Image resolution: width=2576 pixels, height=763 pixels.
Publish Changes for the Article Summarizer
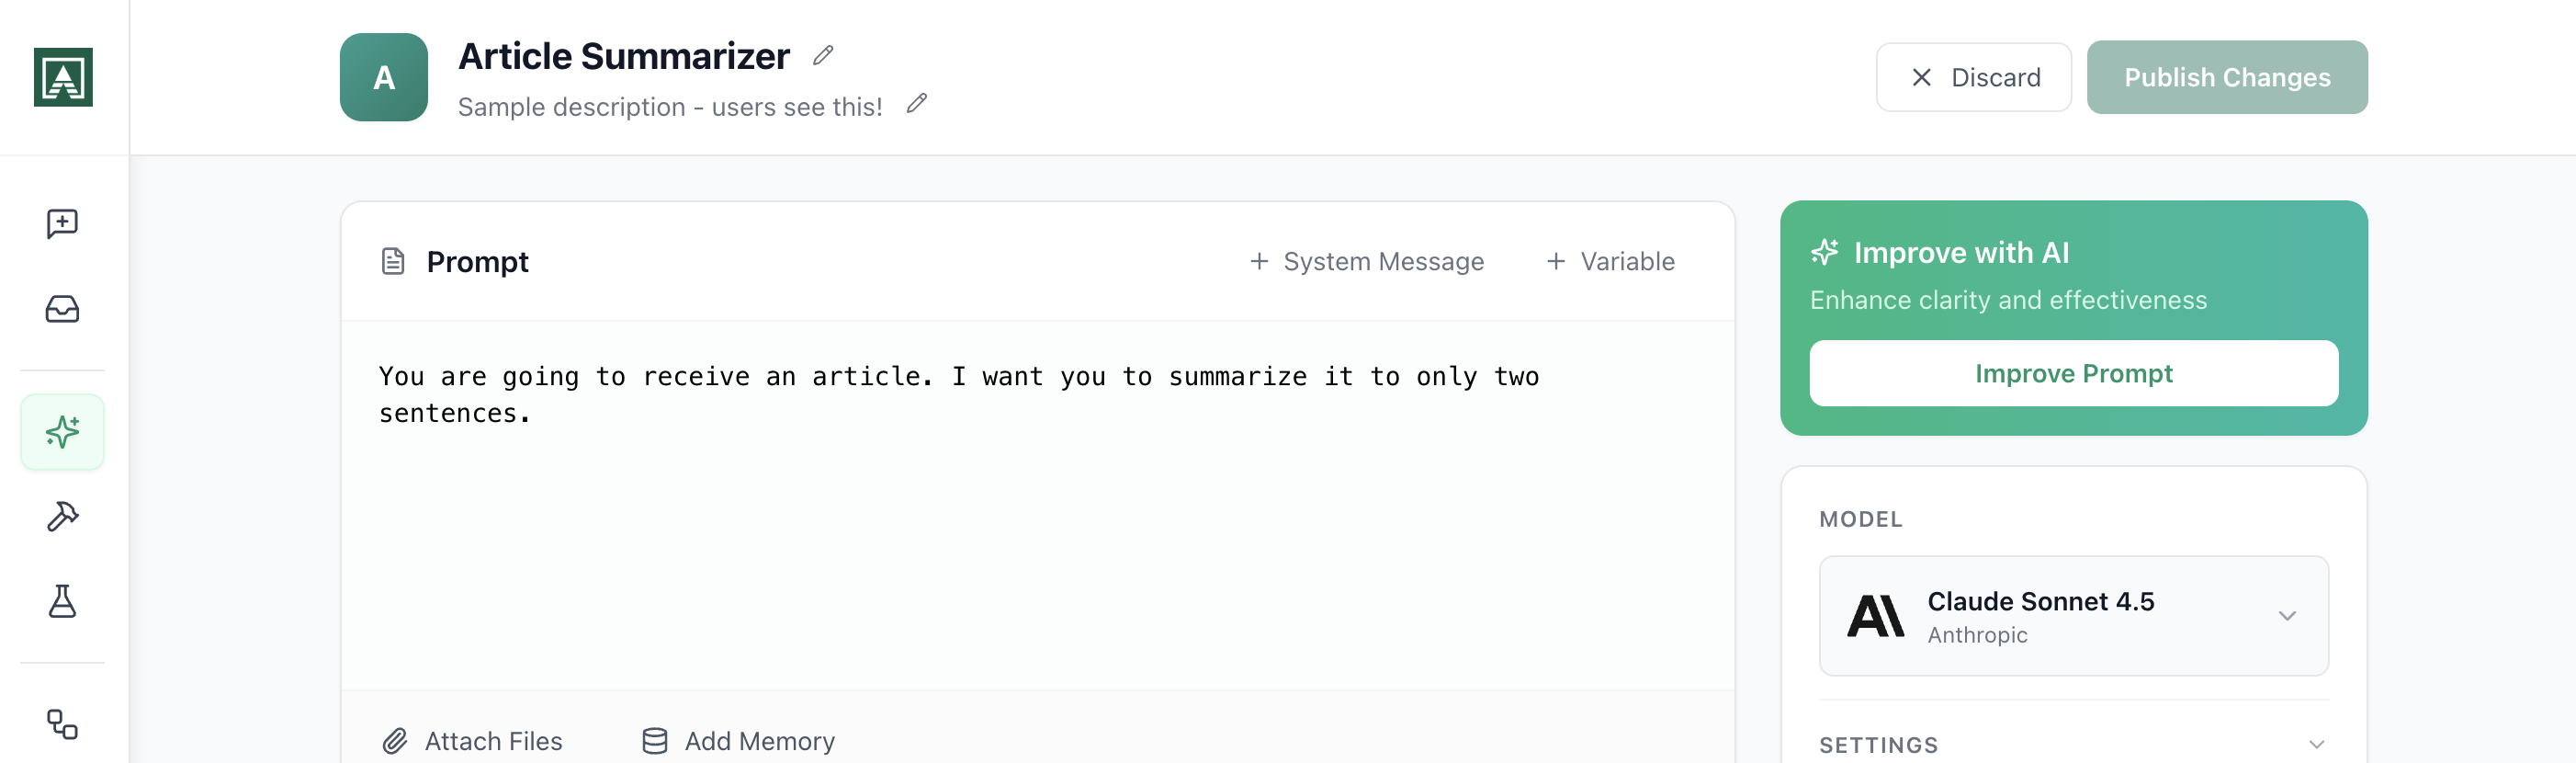[x=2227, y=76]
